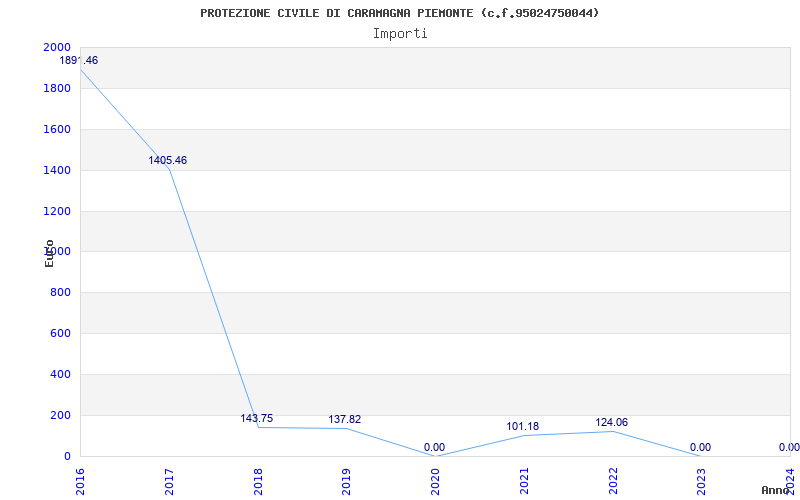This screenshot has width=800, height=500.
Task: Click the 1200 y-axis tick label
Action: [57, 211]
